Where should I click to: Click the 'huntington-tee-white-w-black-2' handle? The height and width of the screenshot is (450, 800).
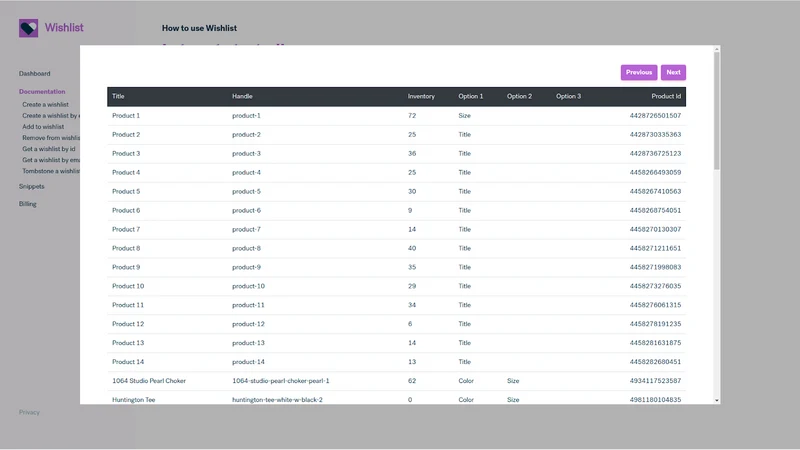coord(278,400)
